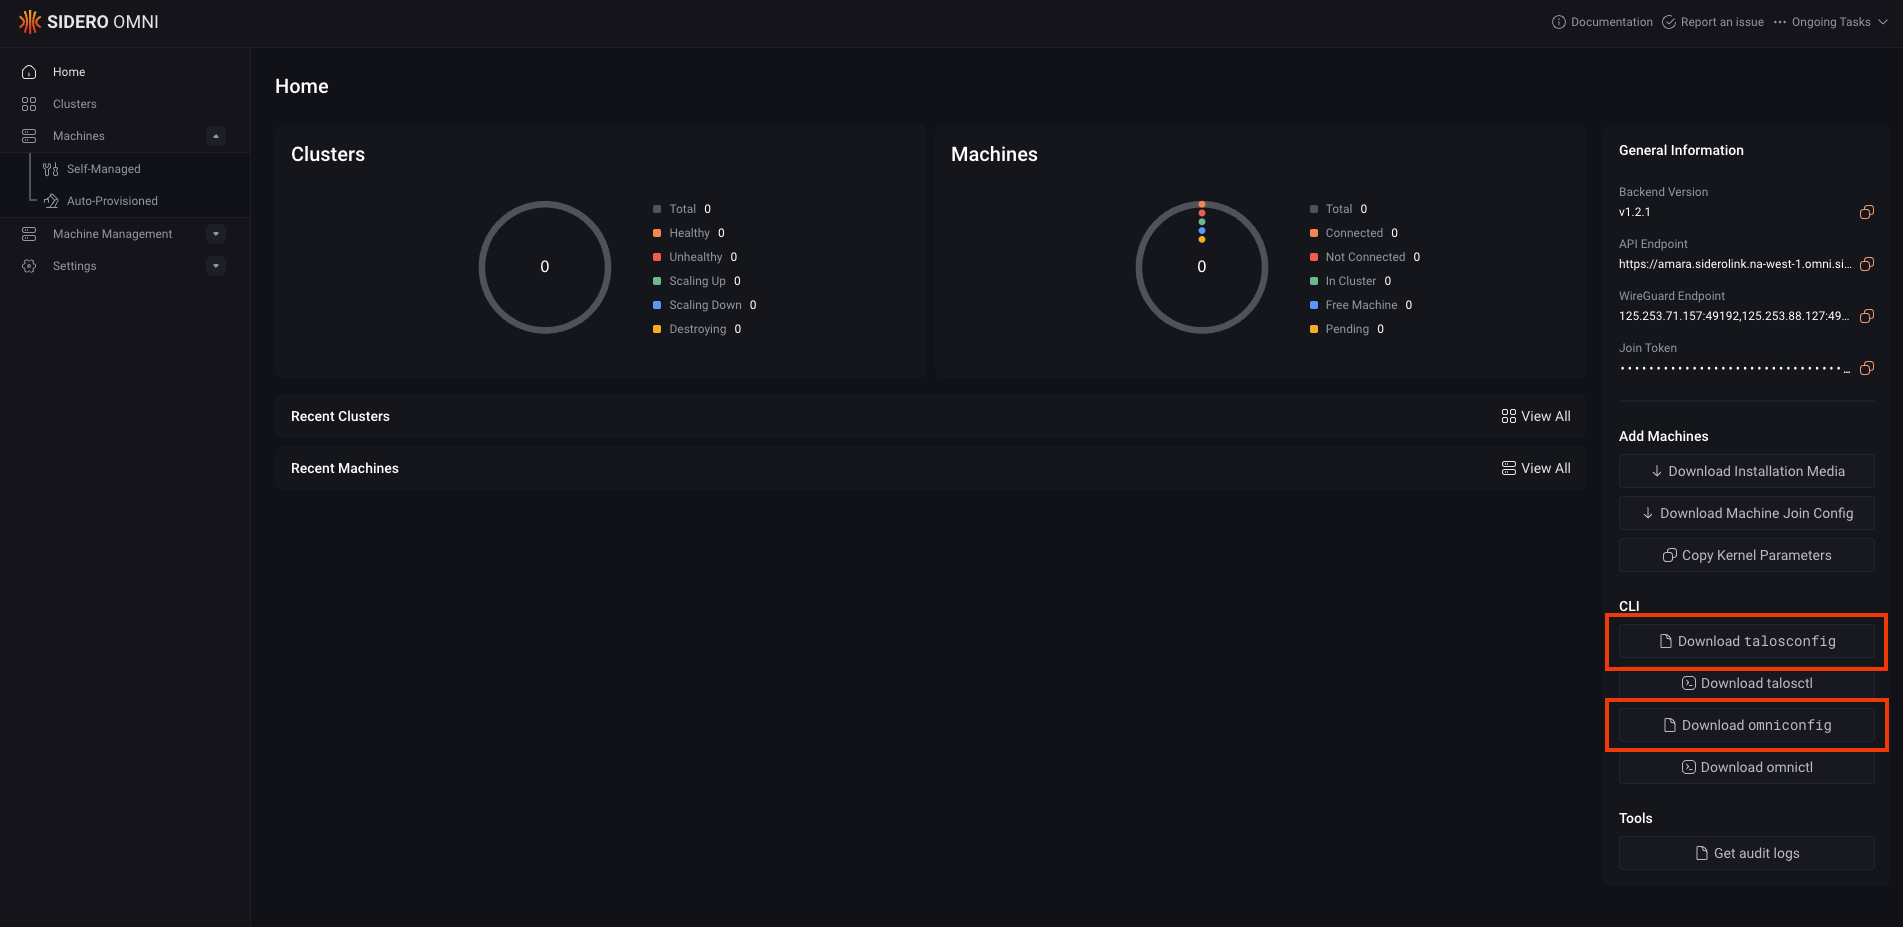This screenshot has width=1903, height=927.
Task: Click the Machines donut chart
Action: 1202,267
